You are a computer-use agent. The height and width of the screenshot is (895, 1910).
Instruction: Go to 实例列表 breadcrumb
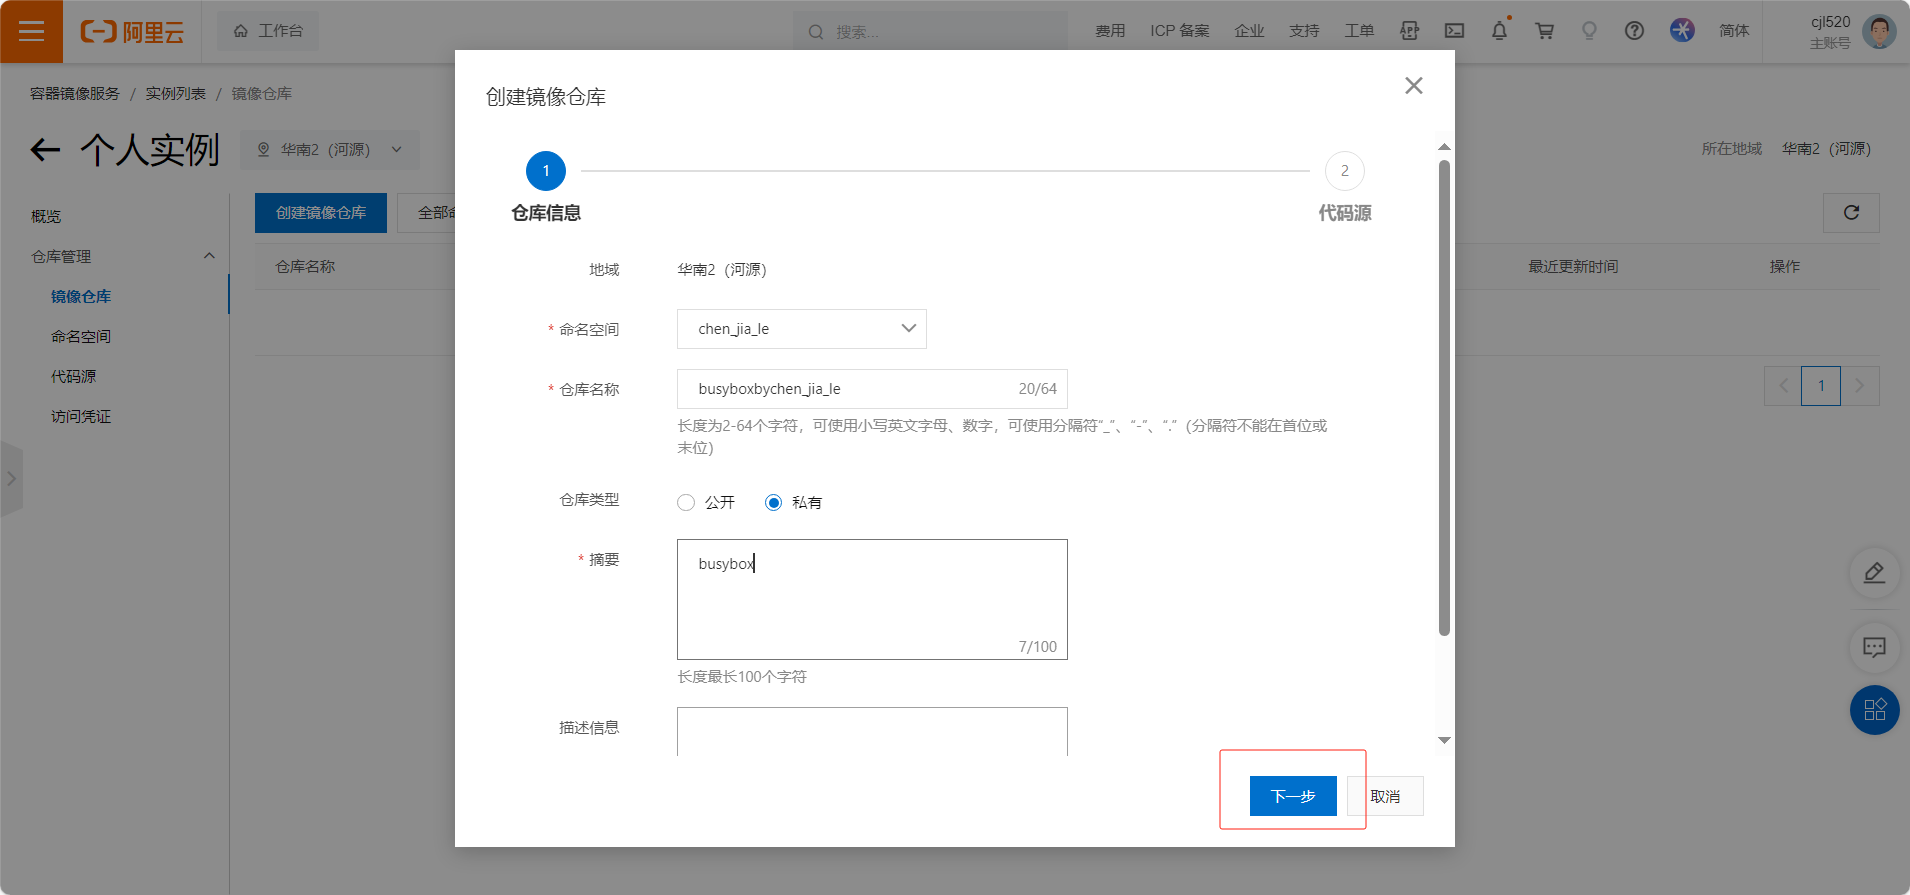coord(176,93)
